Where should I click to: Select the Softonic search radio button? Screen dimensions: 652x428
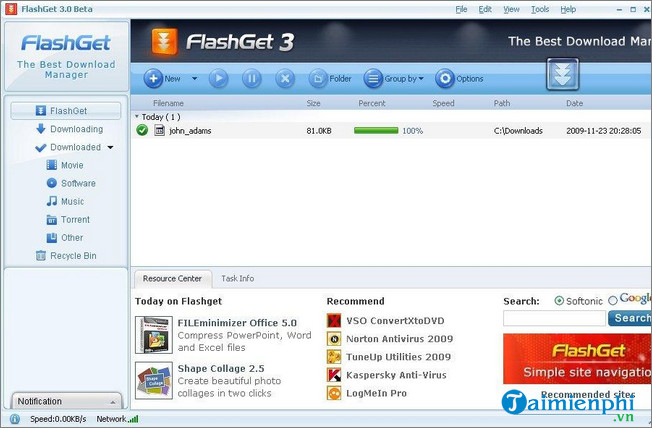(559, 301)
